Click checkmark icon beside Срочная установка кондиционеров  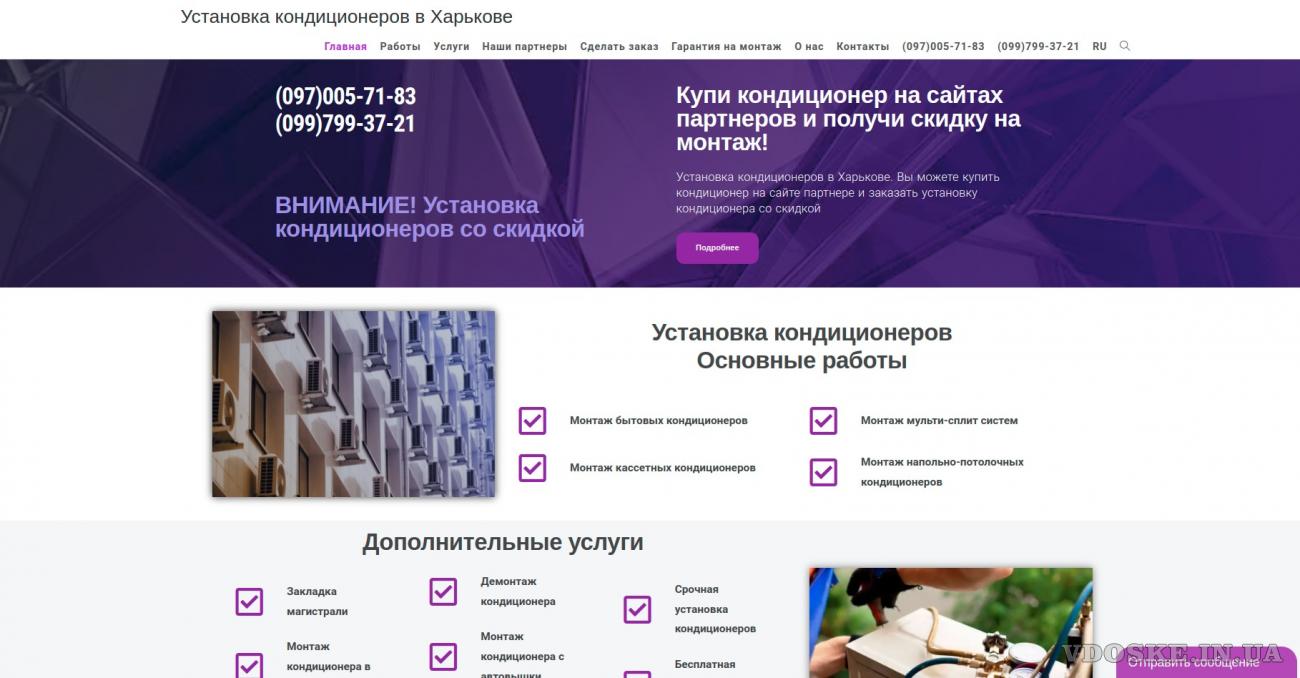coord(637,609)
